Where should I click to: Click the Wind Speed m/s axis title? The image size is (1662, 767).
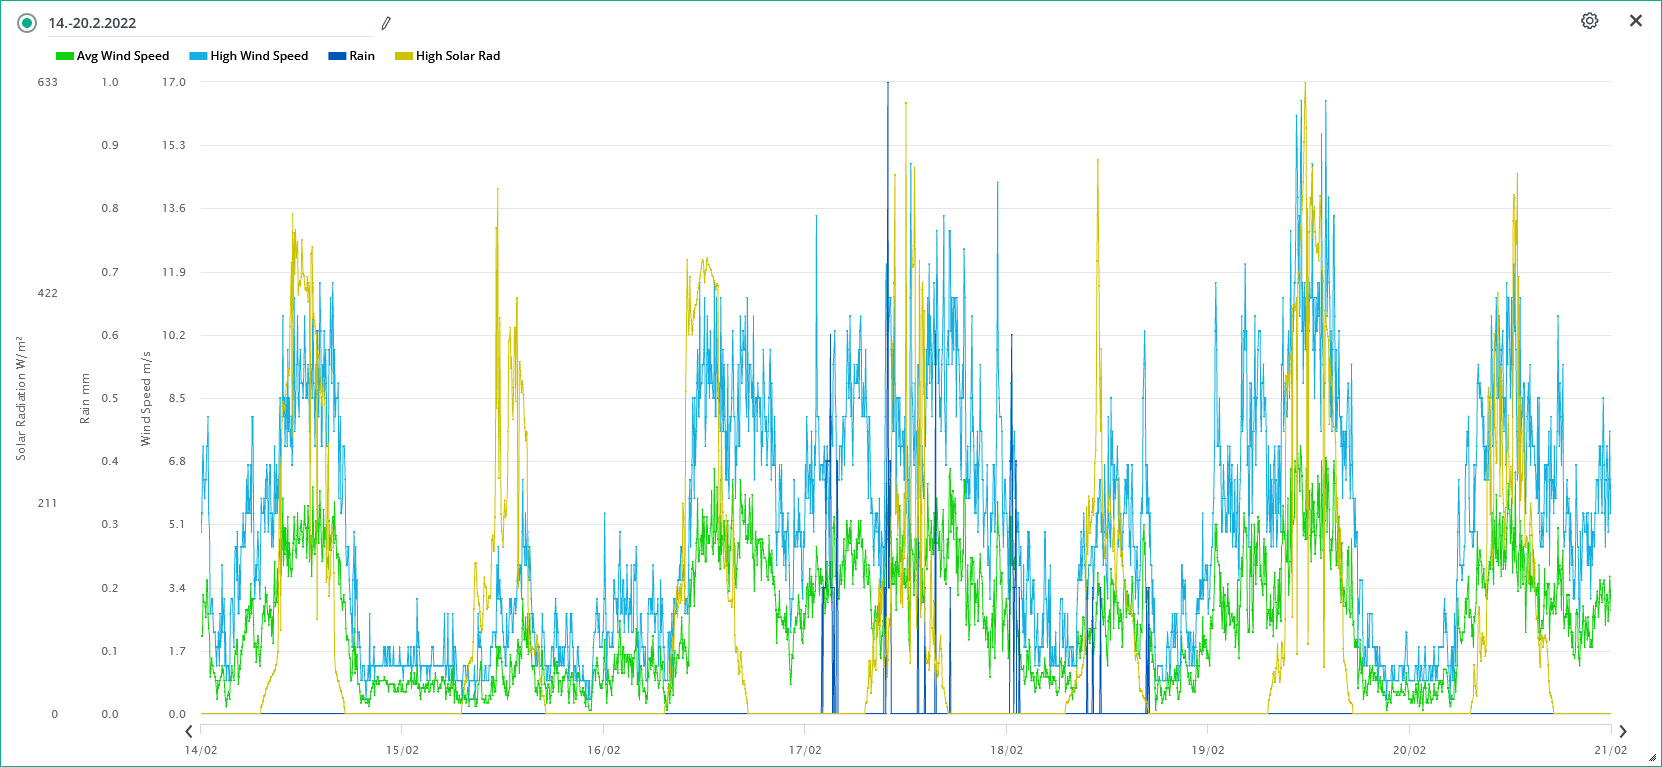pos(146,398)
